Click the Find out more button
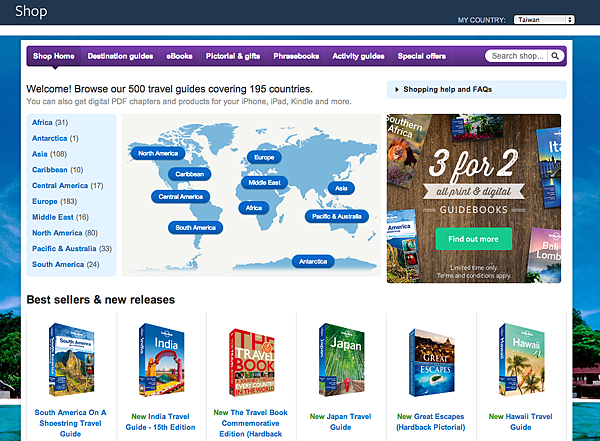The width and height of the screenshot is (600, 441). coord(473,239)
